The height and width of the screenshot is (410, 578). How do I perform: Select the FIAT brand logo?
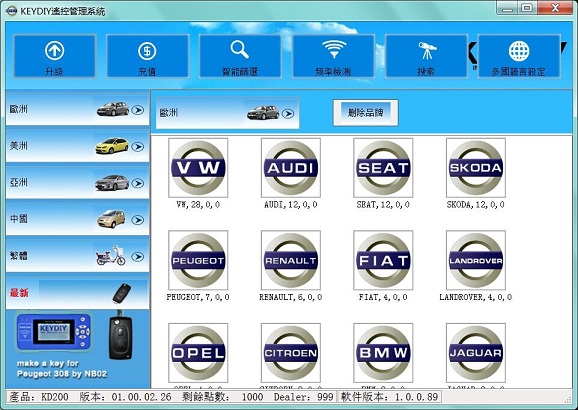pyautogui.click(x=383, y=260)
